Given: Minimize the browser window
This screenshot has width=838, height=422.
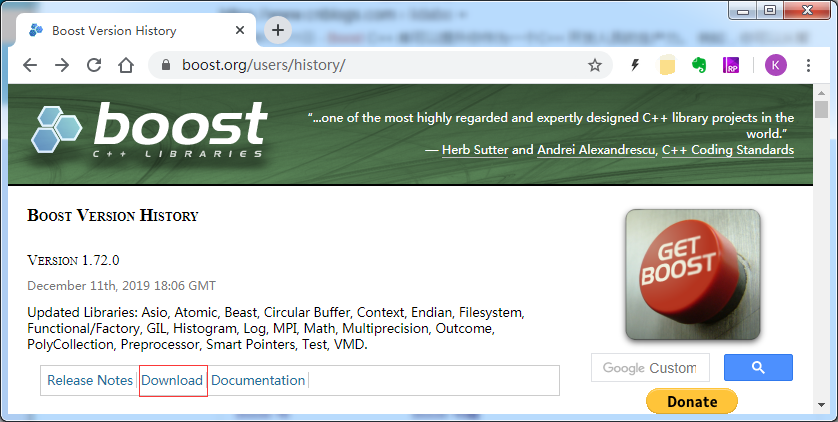Looking at the screenshot, I should pos(744,10).
